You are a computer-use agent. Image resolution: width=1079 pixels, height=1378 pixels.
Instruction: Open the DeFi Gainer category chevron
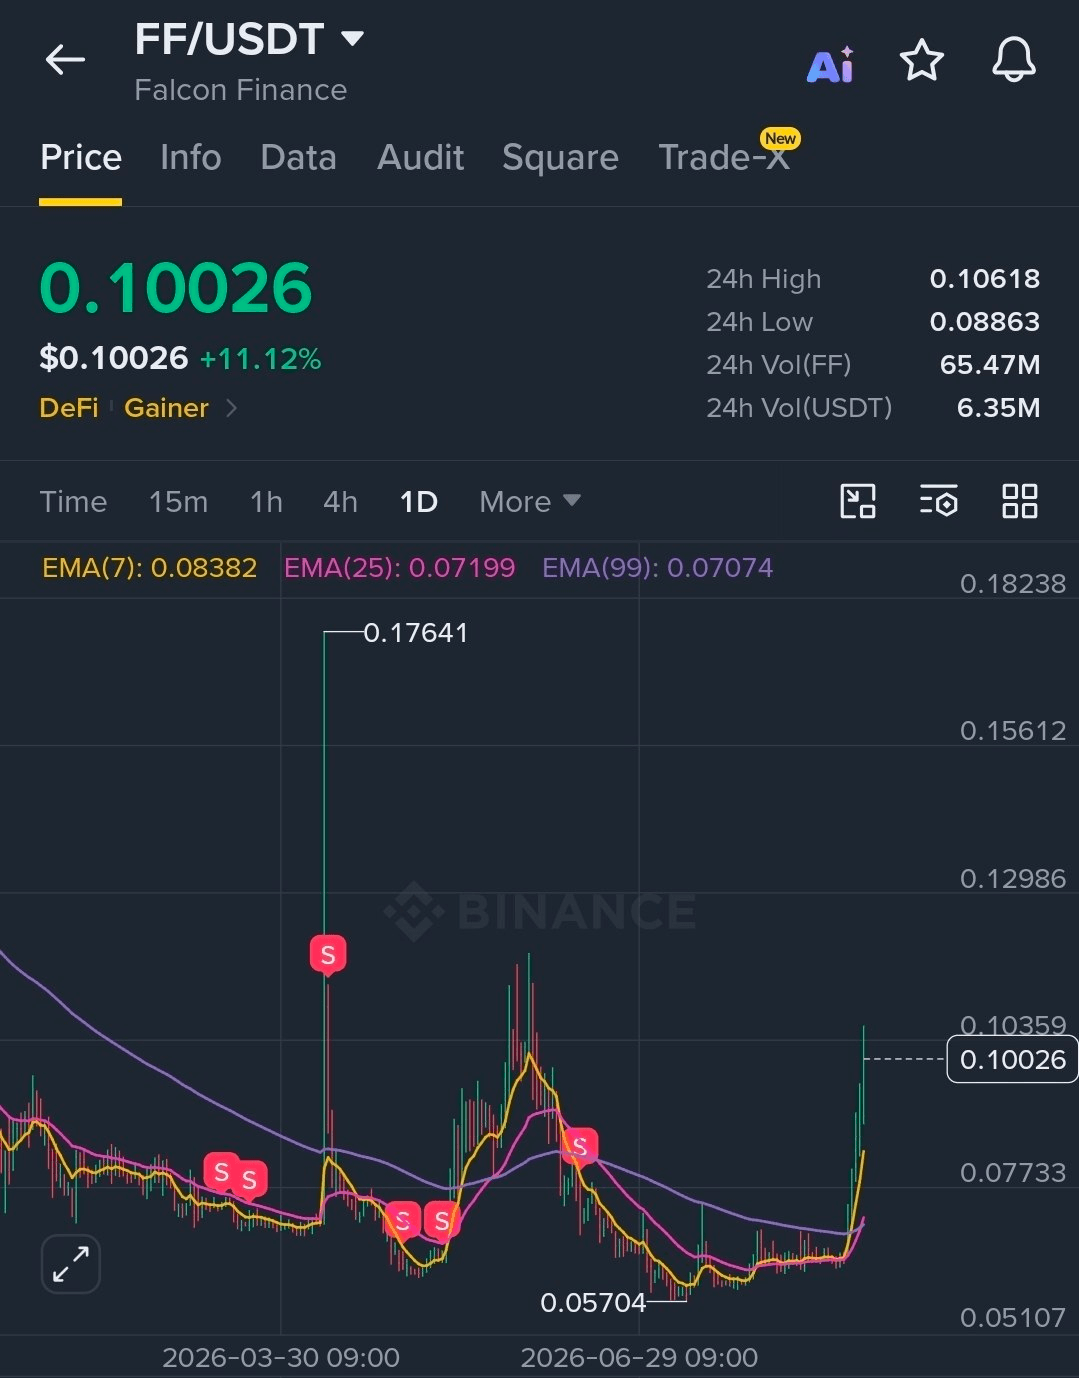pos(232,408)
